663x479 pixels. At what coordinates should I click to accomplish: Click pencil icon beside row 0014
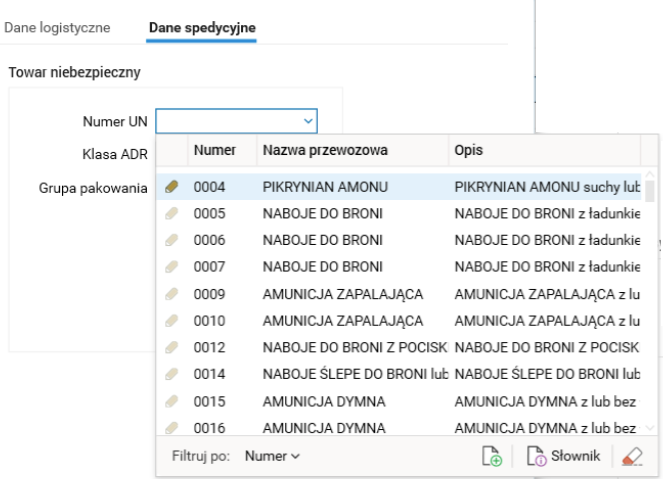click(x=172, y=374)
